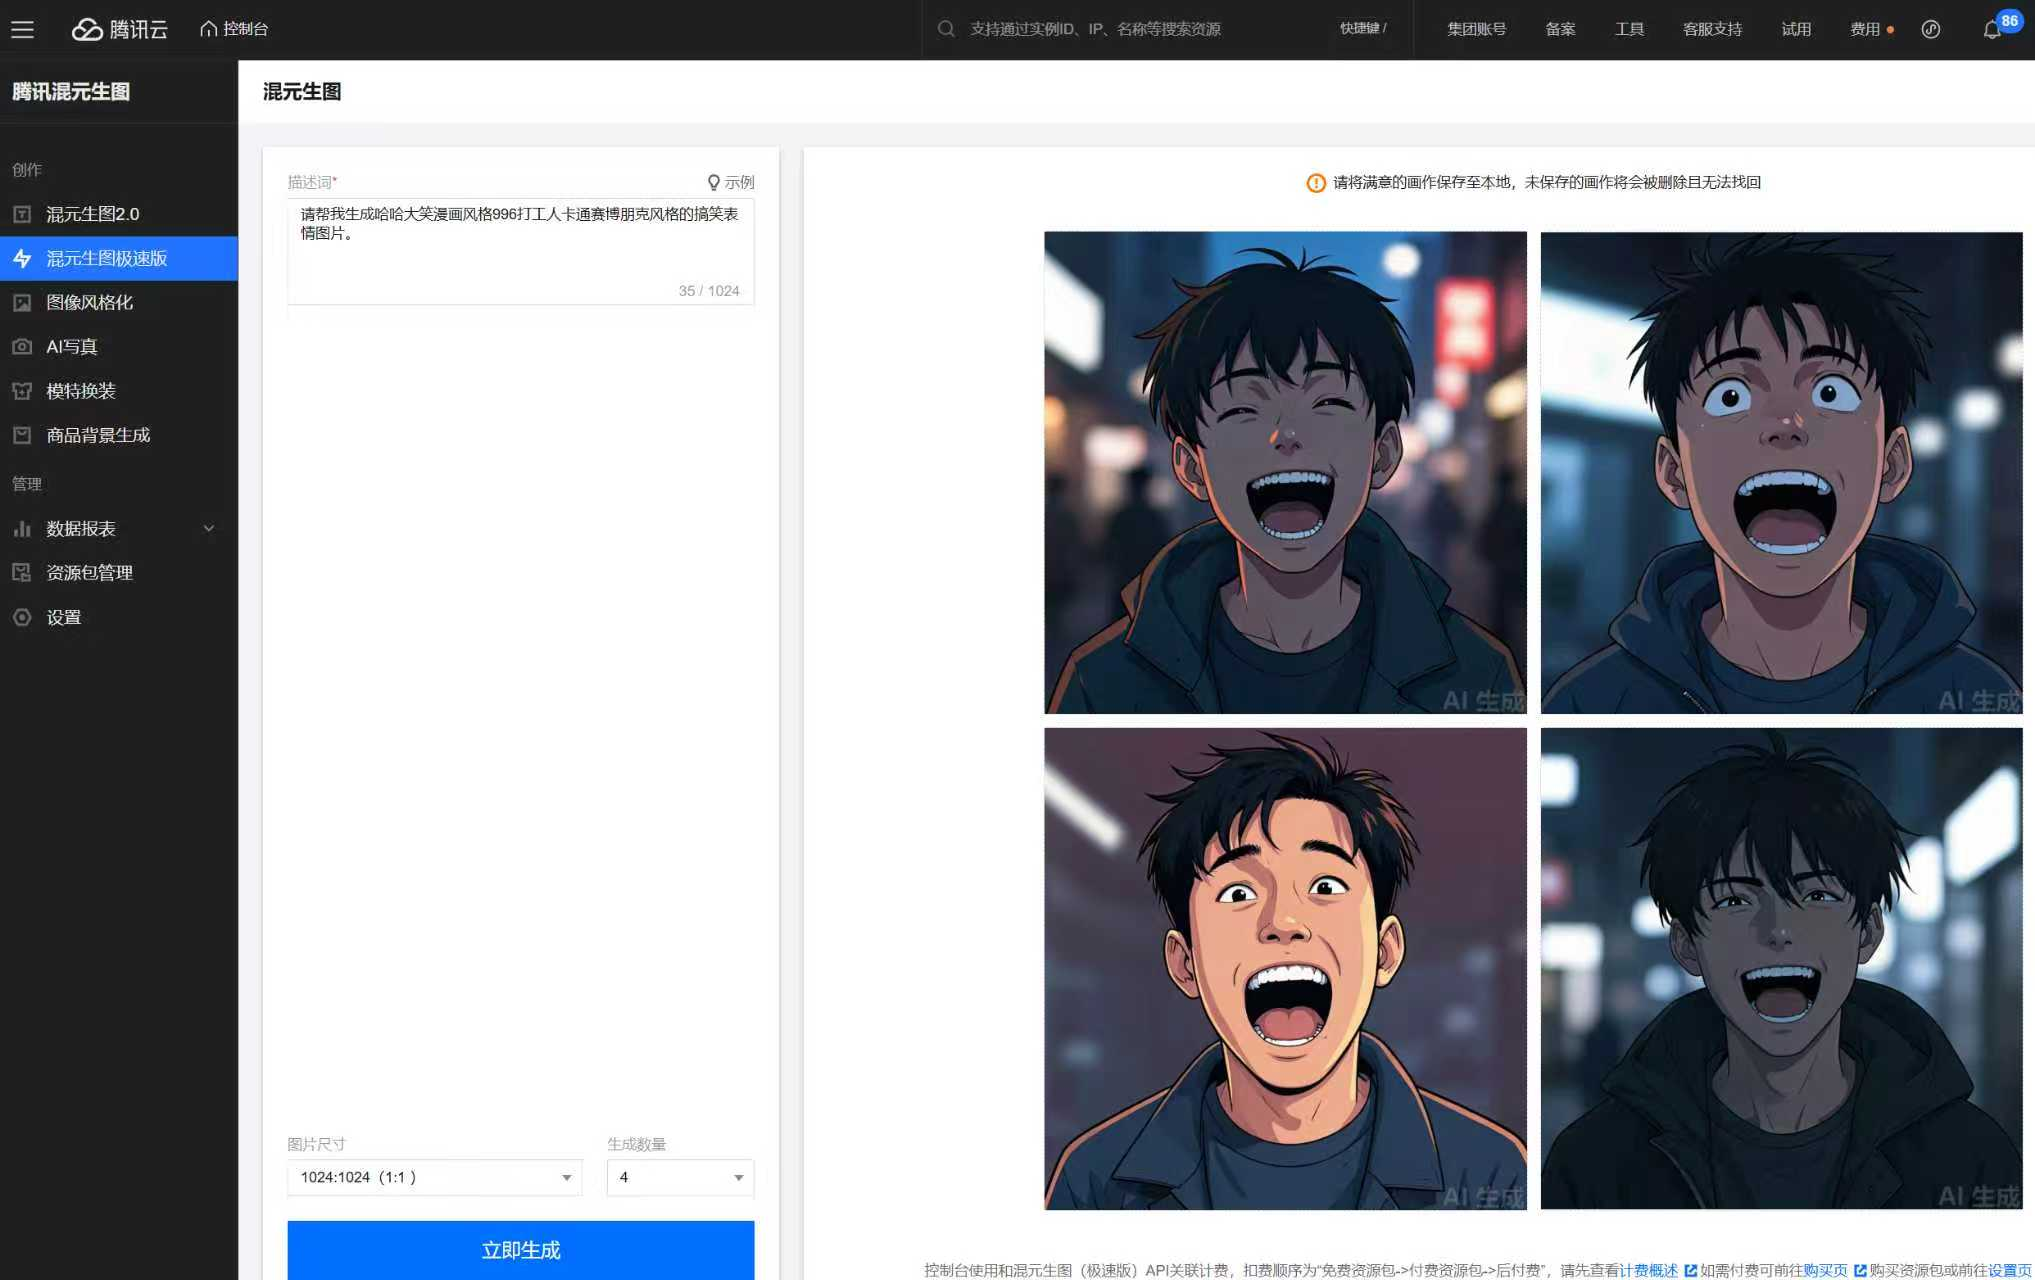Open the 生成数量 count dropdown
Screen dimensions: 2035x1280
click(680, 1177)
